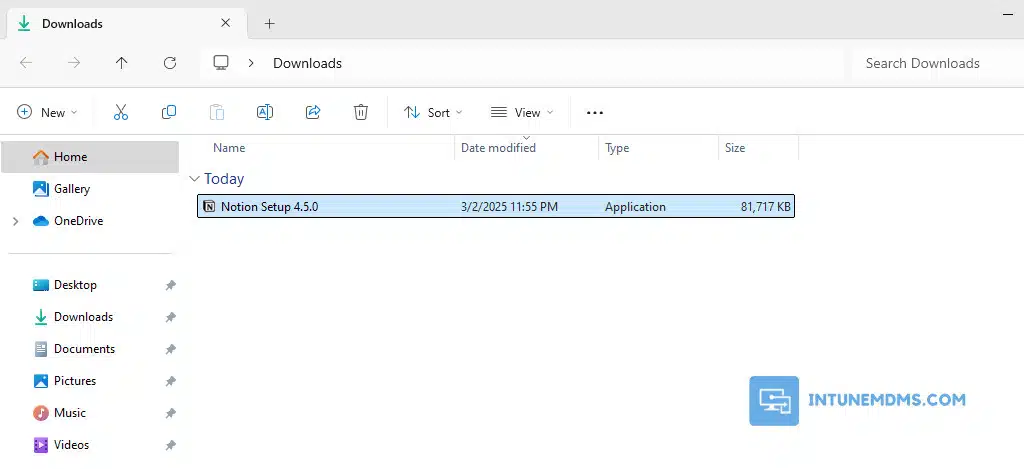Click the Search Downloads field
Screen dimensions: 1024x469
tap(930, 63)
